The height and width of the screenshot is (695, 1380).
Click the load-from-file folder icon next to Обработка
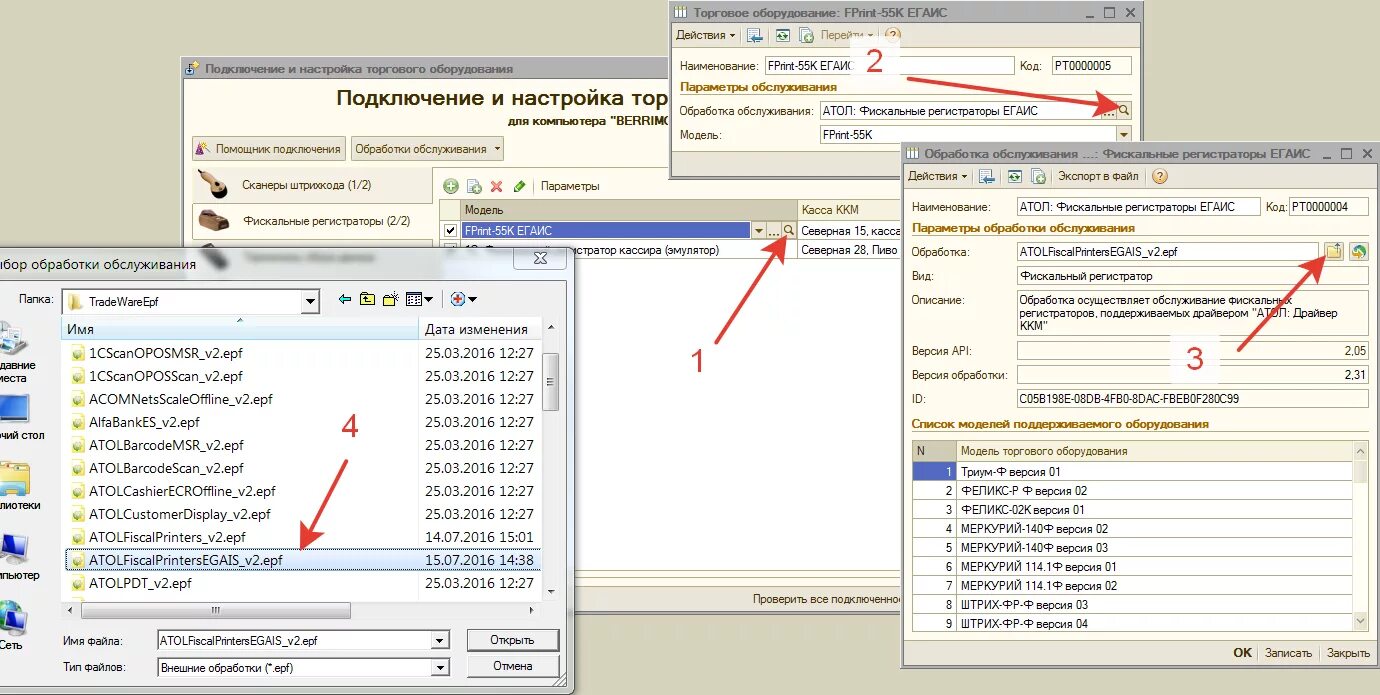1333,251
